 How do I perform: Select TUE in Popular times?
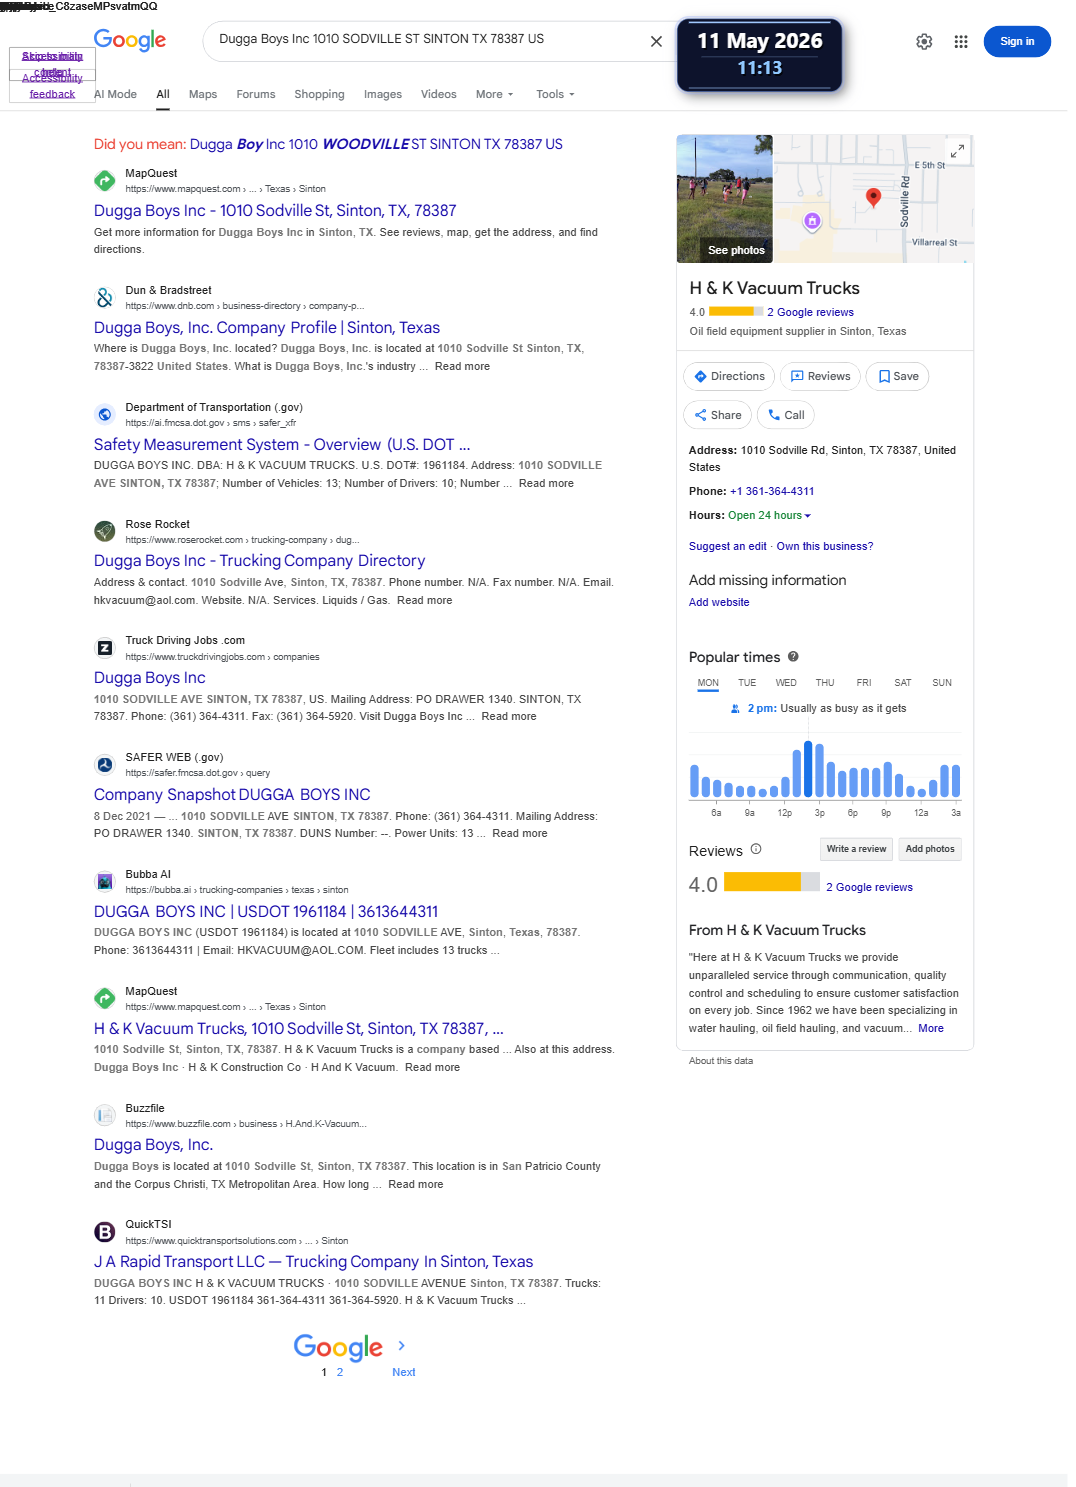point(747,683)
